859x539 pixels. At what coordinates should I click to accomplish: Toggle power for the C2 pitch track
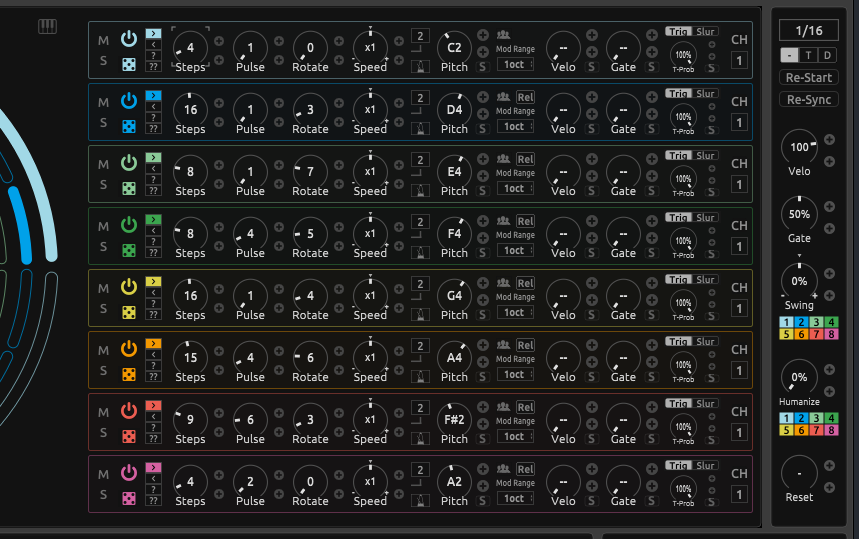(x=128, y=38)
